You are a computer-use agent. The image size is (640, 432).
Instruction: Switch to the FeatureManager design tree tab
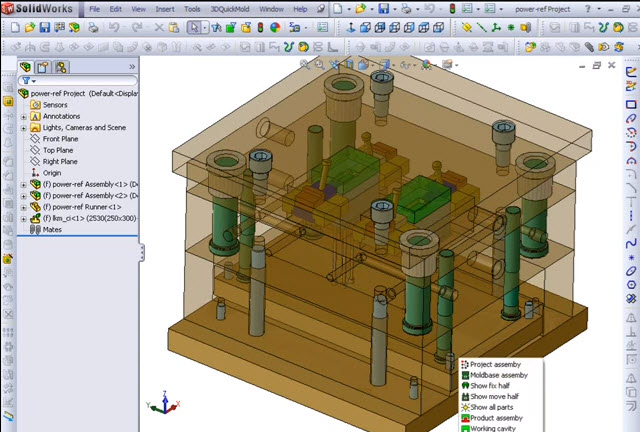click(26, 67)
